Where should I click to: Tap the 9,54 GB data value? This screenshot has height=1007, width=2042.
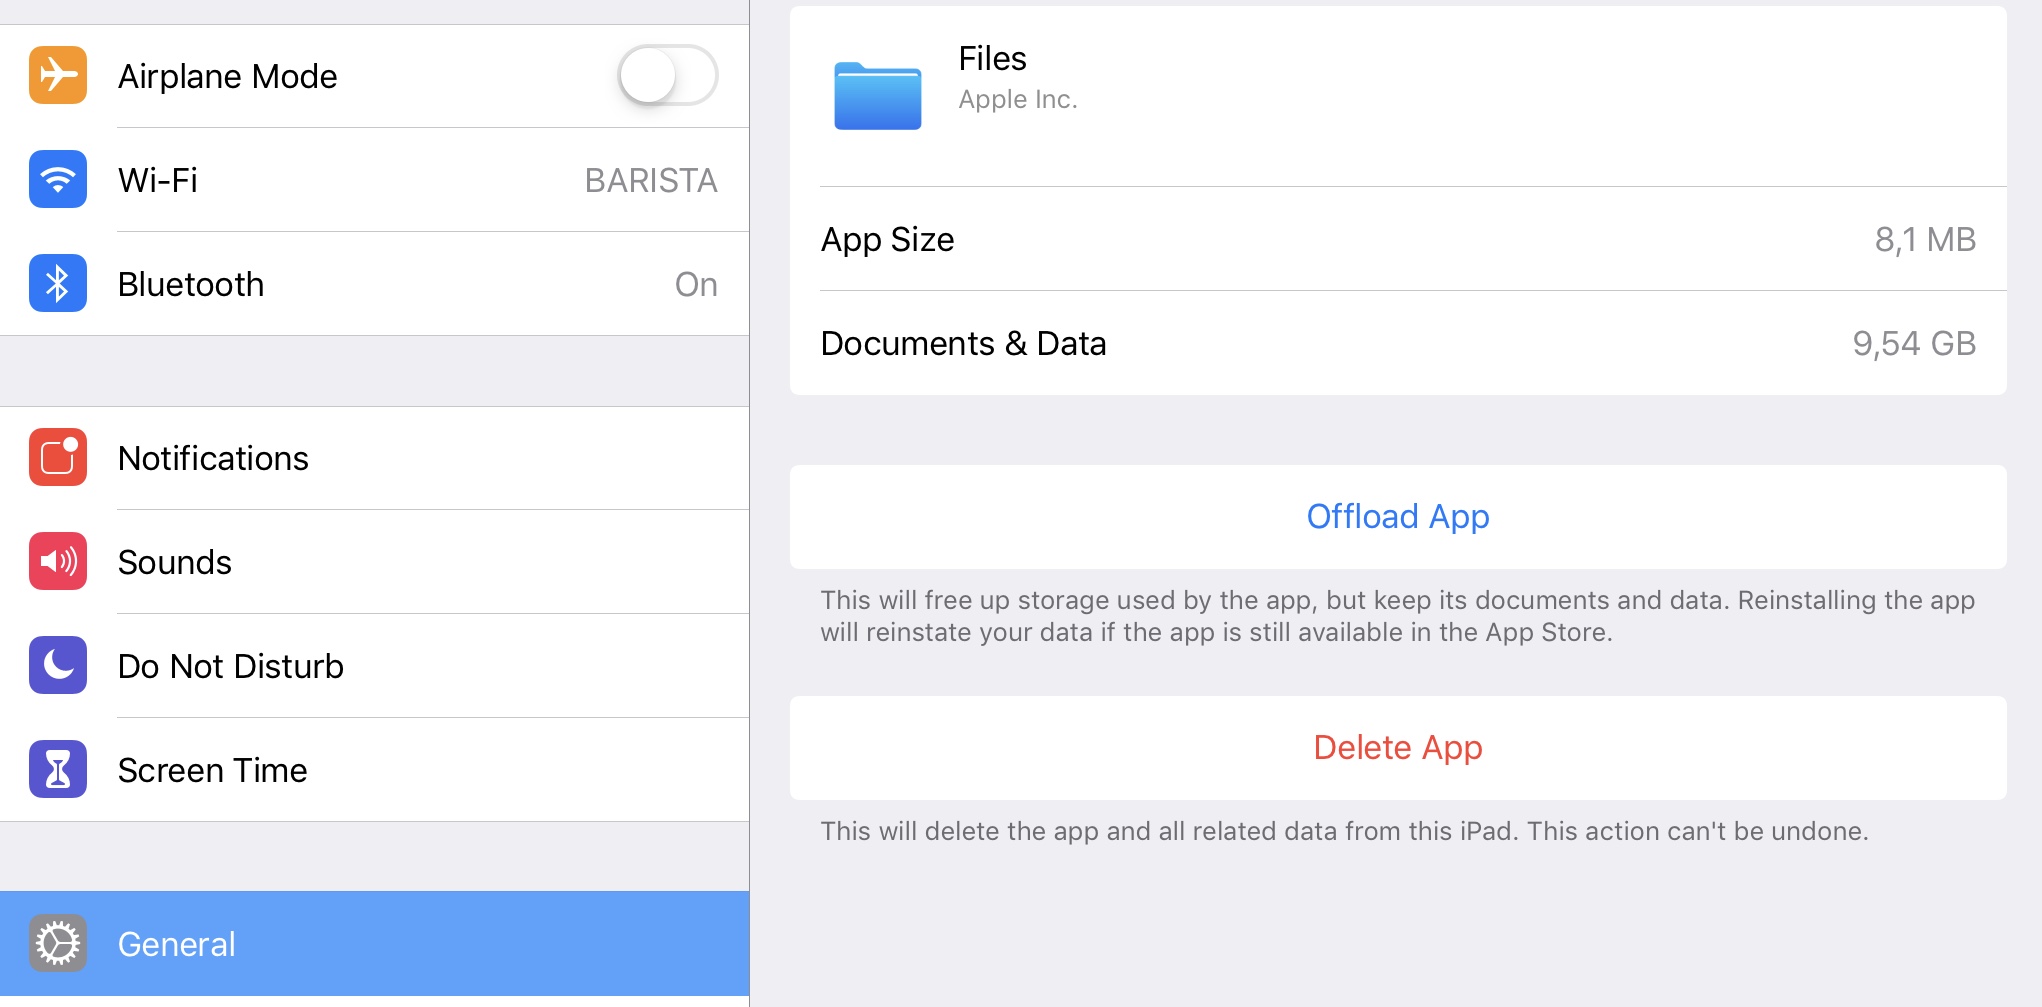pos(1914,344)
